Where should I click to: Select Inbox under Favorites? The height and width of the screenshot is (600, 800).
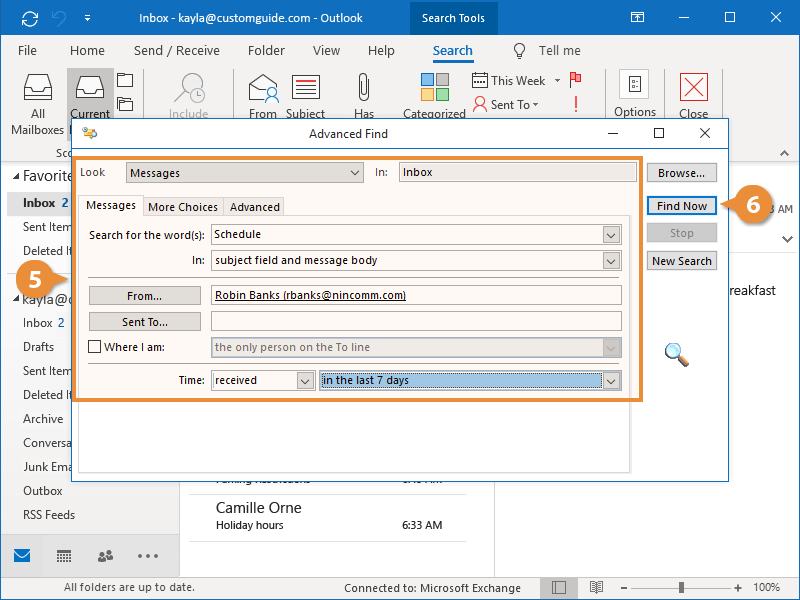39,203
